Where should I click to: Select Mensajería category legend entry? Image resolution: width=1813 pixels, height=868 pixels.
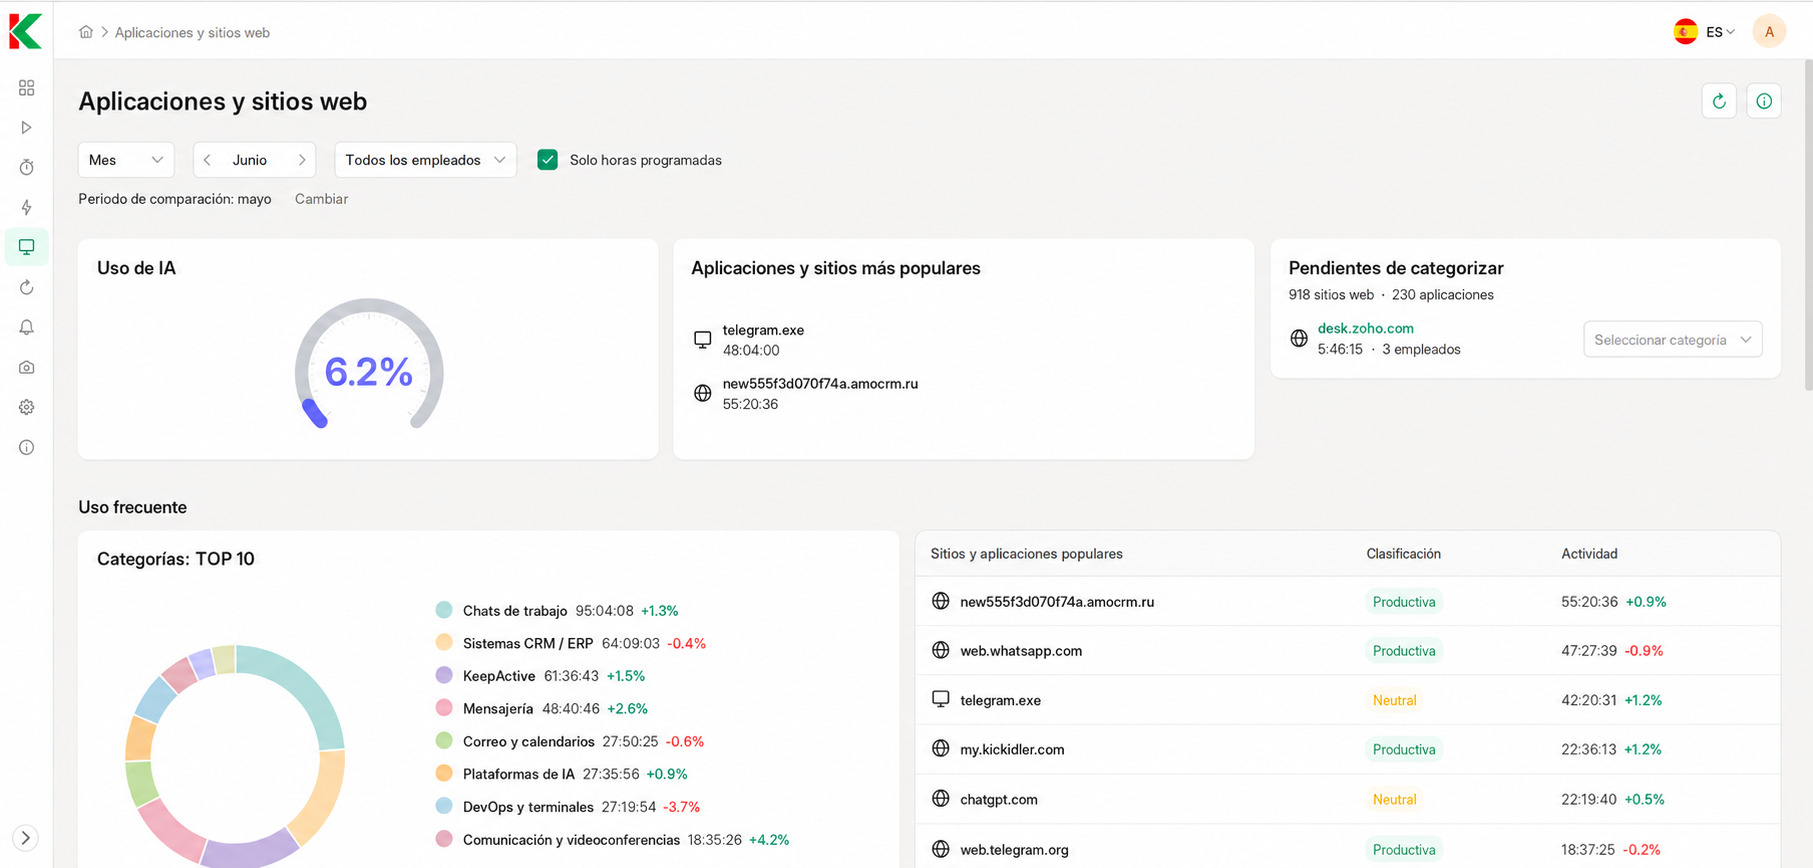pos(542,708)
